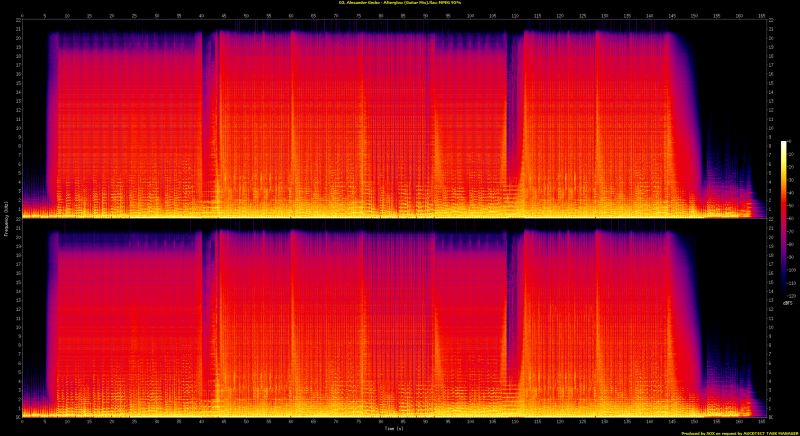The image size is (800, 436).
Task: Click the 5 second tick on top time axis
Action: click(44, 15)
